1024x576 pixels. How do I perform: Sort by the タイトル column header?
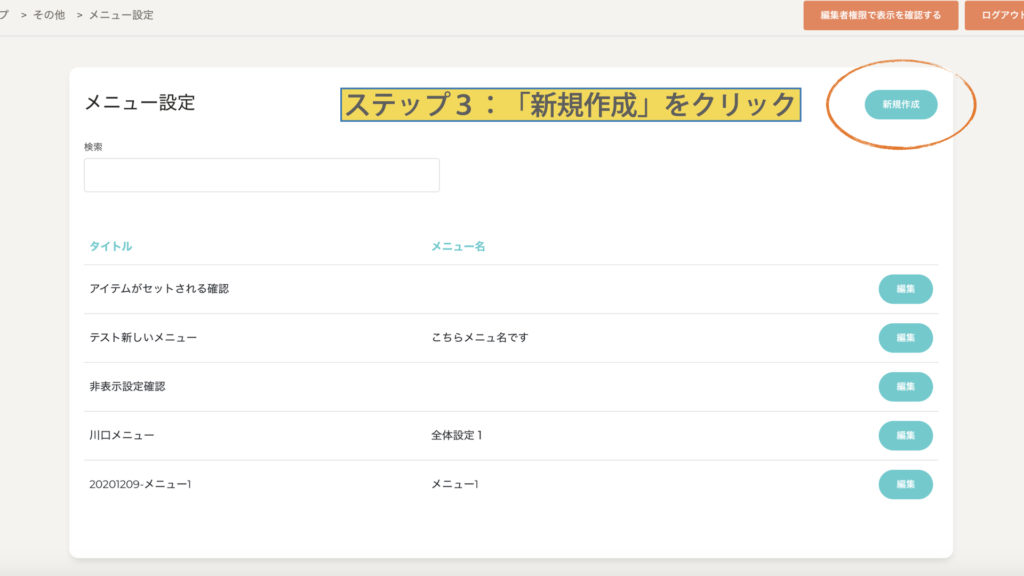click(110, 246)
